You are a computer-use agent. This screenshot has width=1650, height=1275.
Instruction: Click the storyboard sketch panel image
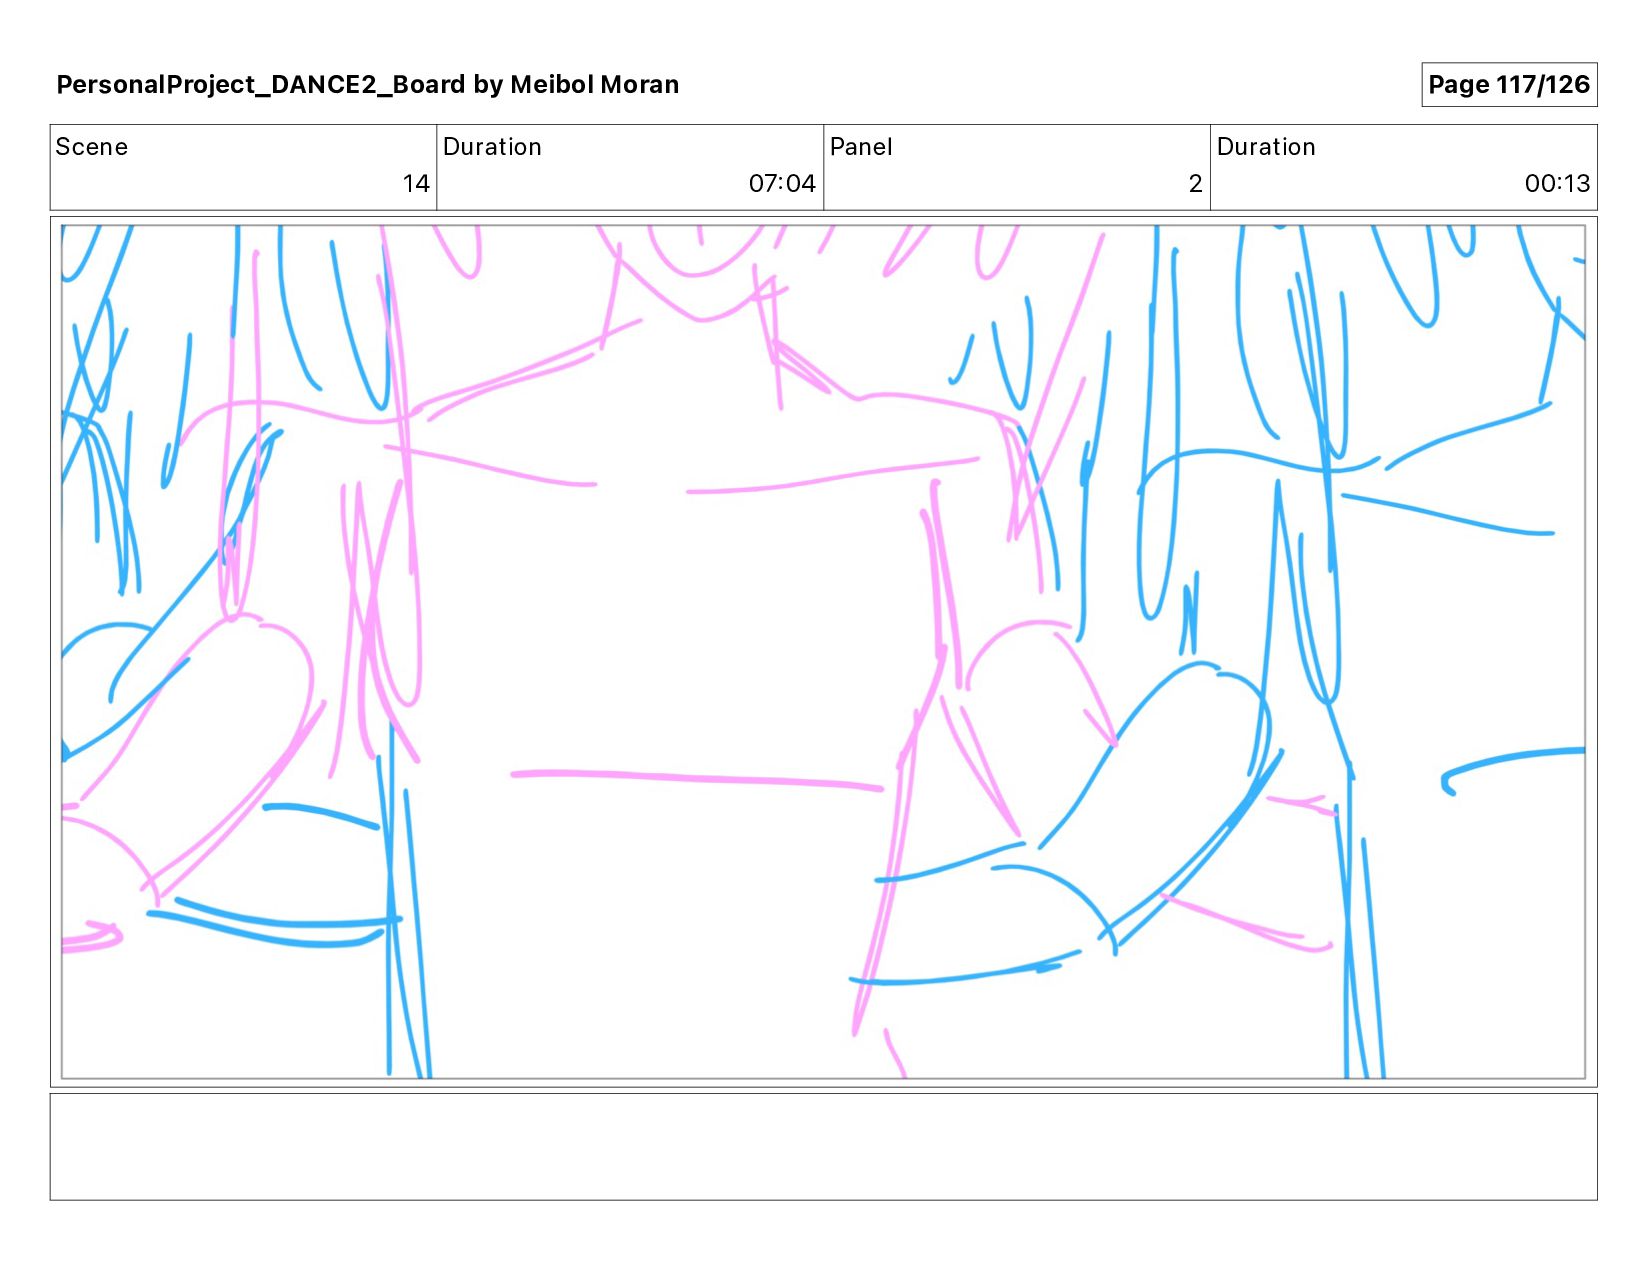point(823,652)
